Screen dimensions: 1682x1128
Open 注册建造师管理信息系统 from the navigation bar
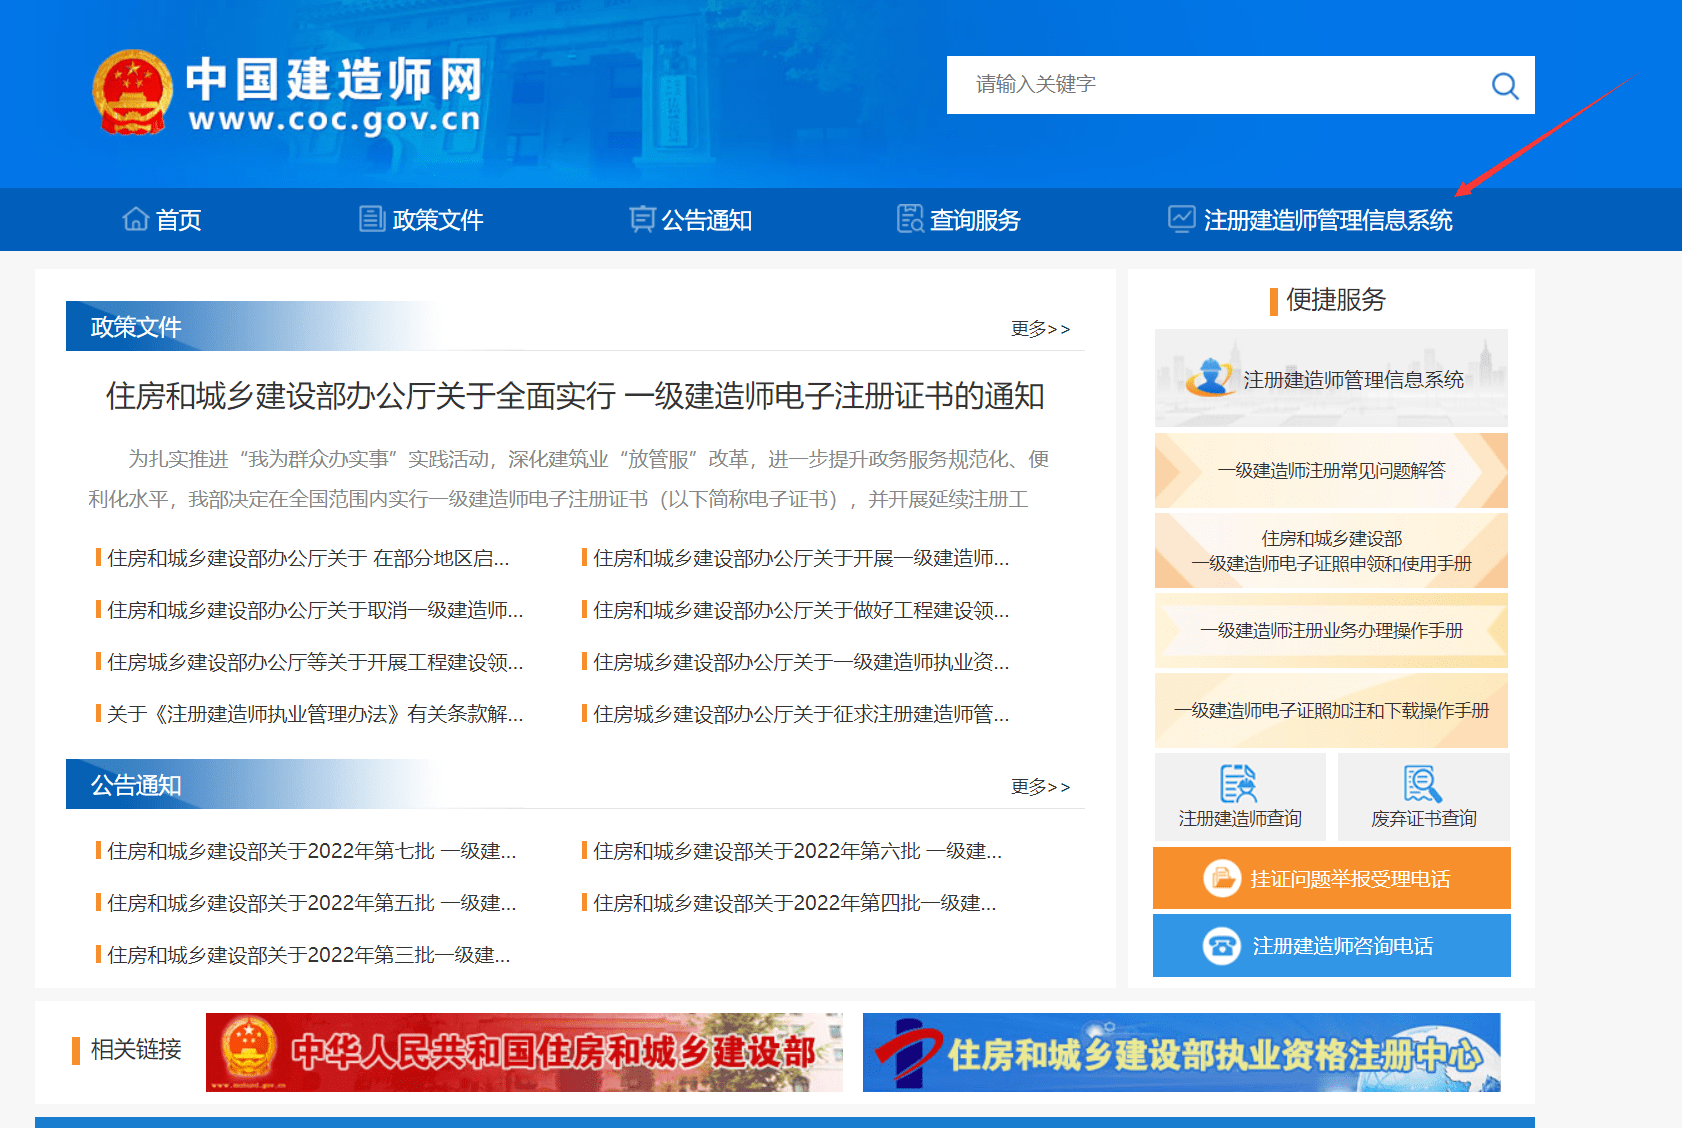(x=1330, y=220)
